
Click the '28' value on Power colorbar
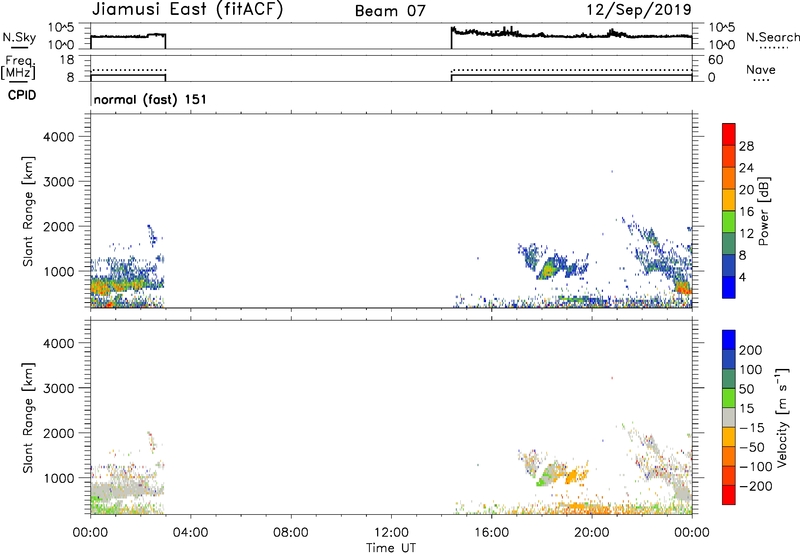(x=746, y=146)
